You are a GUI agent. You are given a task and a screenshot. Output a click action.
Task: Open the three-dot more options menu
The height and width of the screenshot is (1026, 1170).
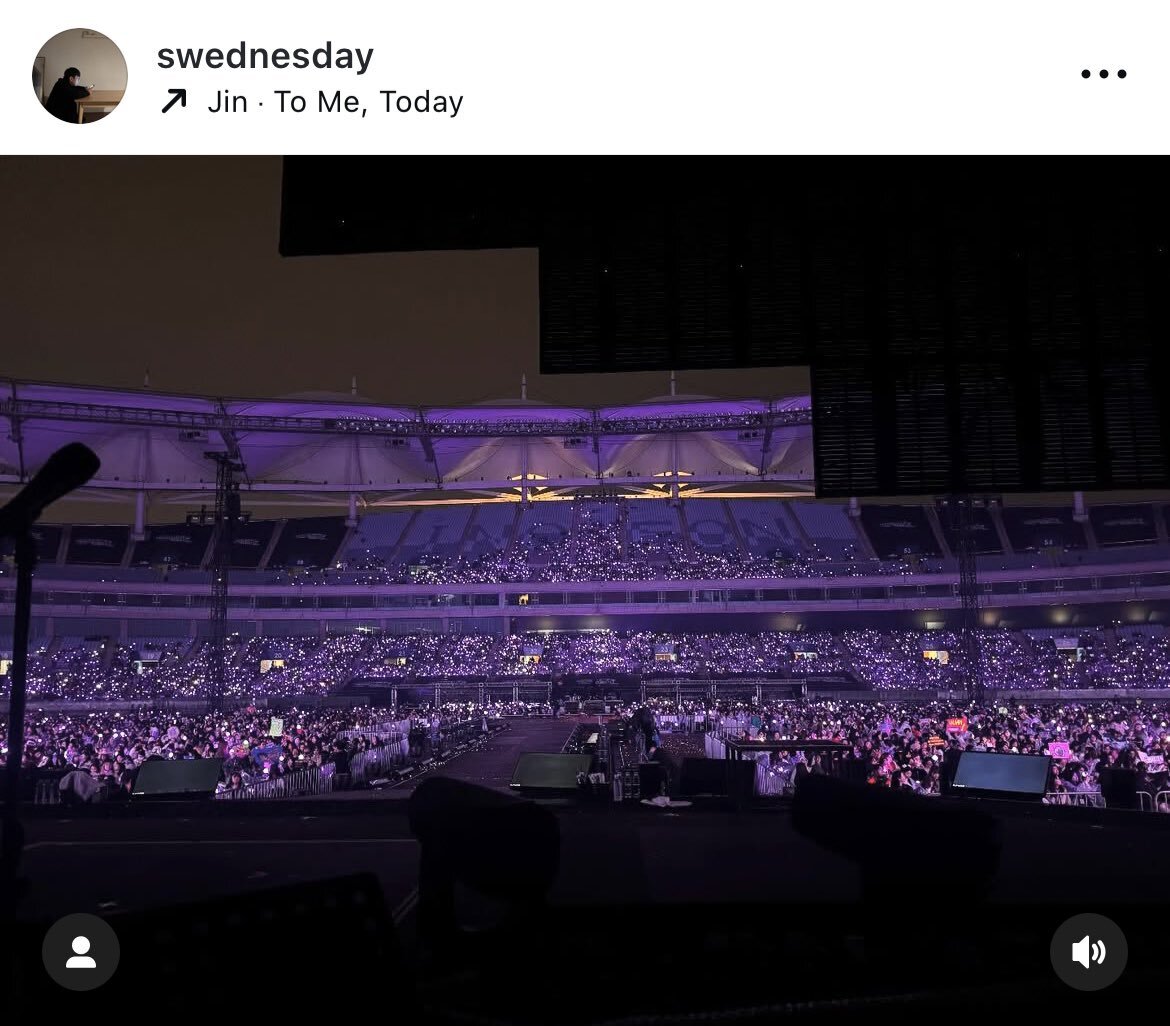pos(1104,74)
